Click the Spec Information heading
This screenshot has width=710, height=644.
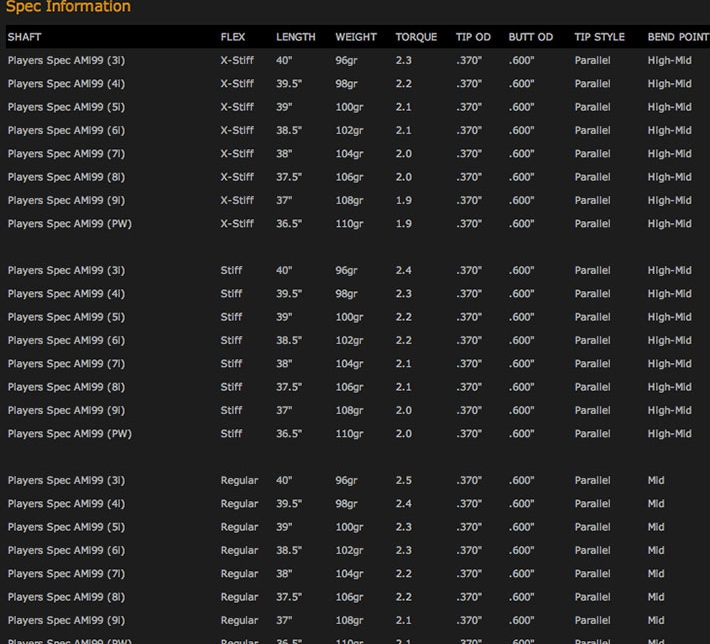(68, 6)
